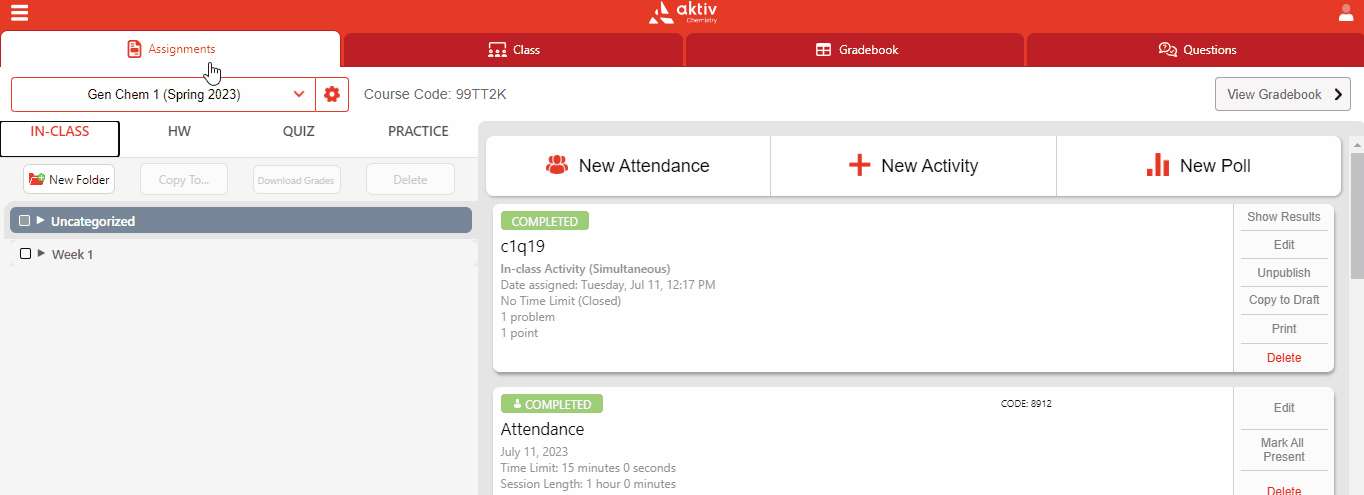Click the View Gradebook button
Screen dimensions: 1364x495
pyautogui.click(x=1282, y=95)
